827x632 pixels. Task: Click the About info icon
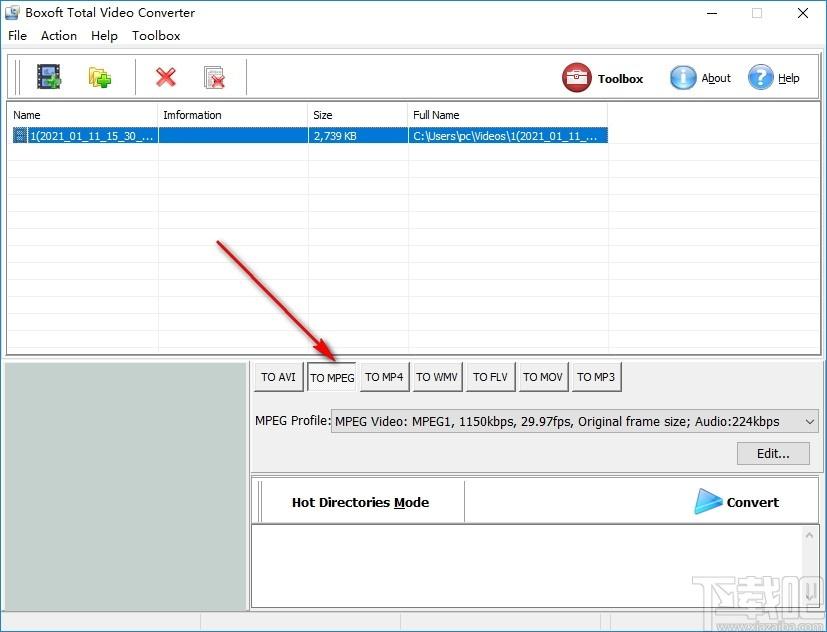pyautogui.click(x=700, y=78)
